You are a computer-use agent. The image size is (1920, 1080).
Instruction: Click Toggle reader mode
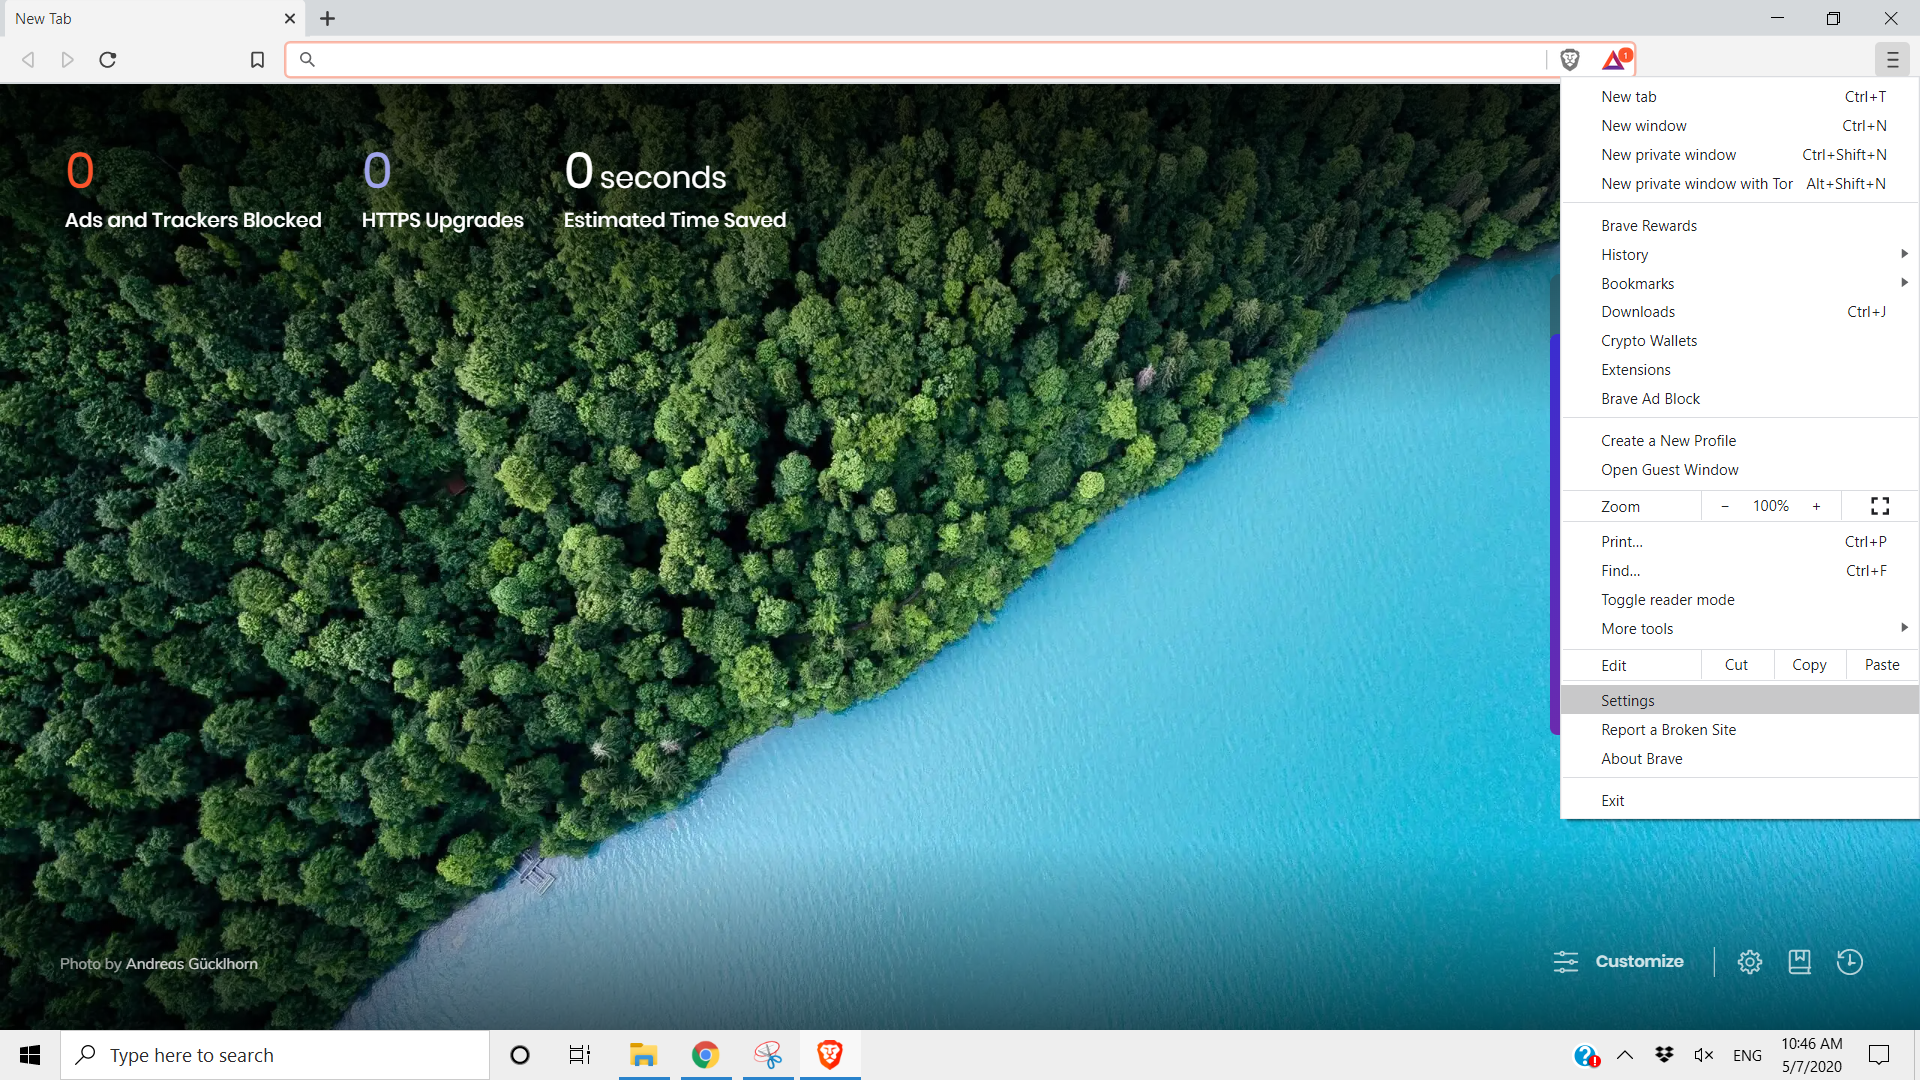pyautogui.click(x=1667, y=600)
